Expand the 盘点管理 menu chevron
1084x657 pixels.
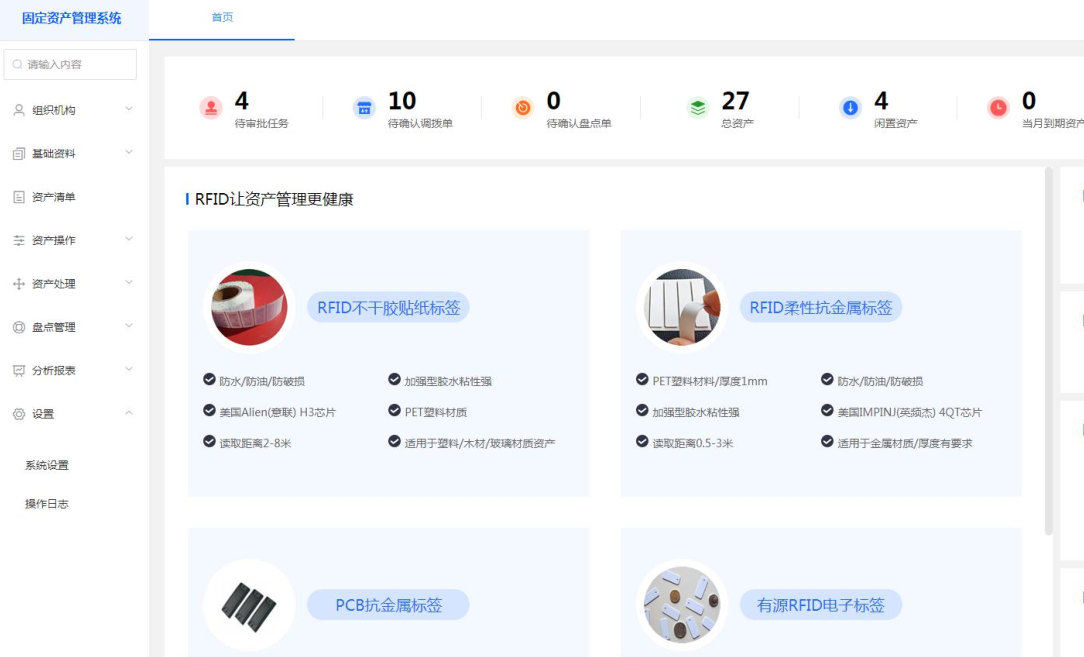click(x=129, y=326)
